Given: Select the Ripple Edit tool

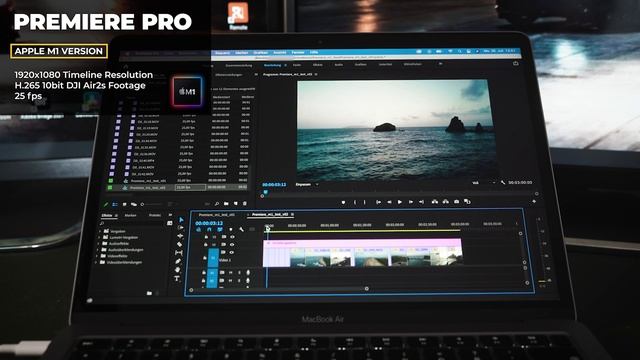Looking at the screenshot, I should click(180, 236).
